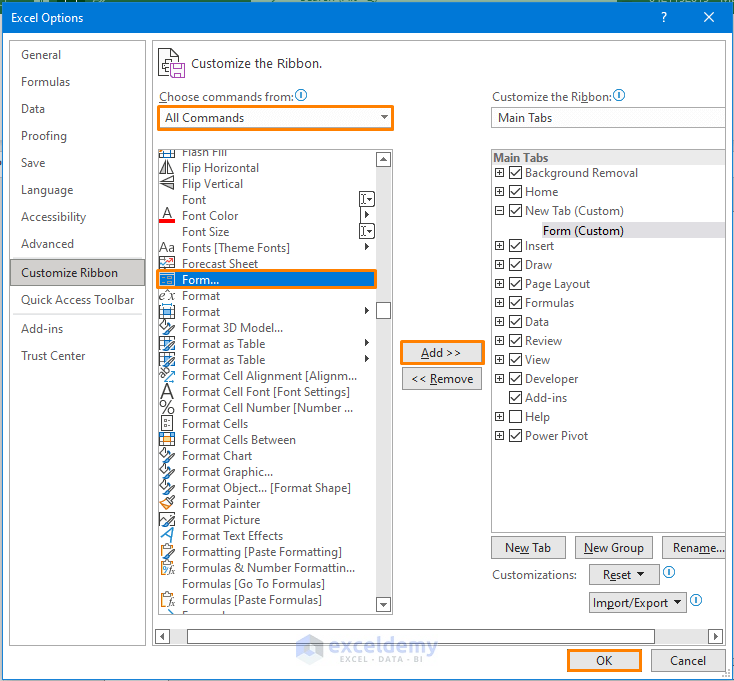Expand the Formulas tab tree node
The height and width of the screenshot is (681, 734).
[499, 302]
